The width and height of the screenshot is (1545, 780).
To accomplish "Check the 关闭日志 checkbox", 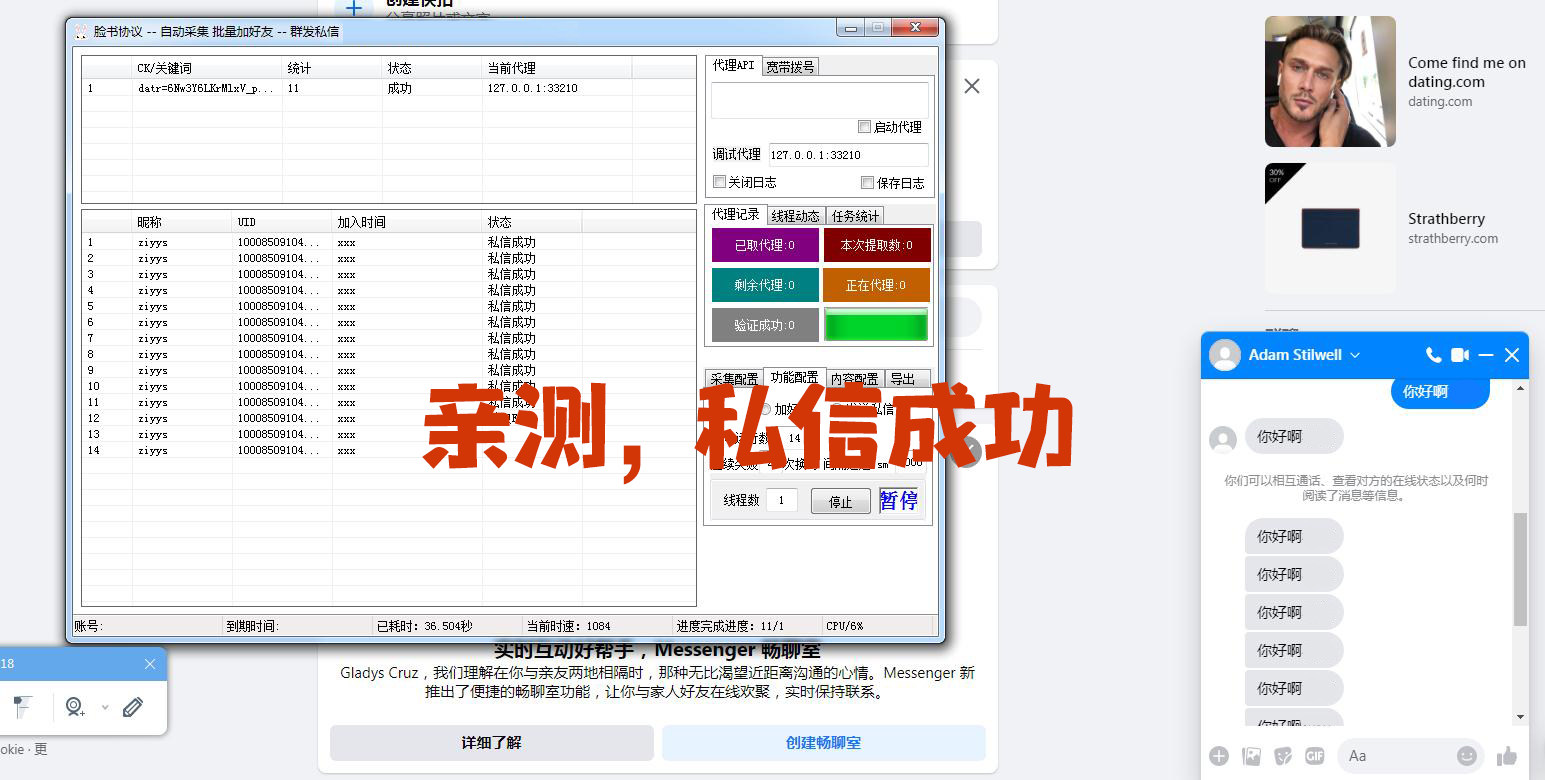I will [719, 182].
